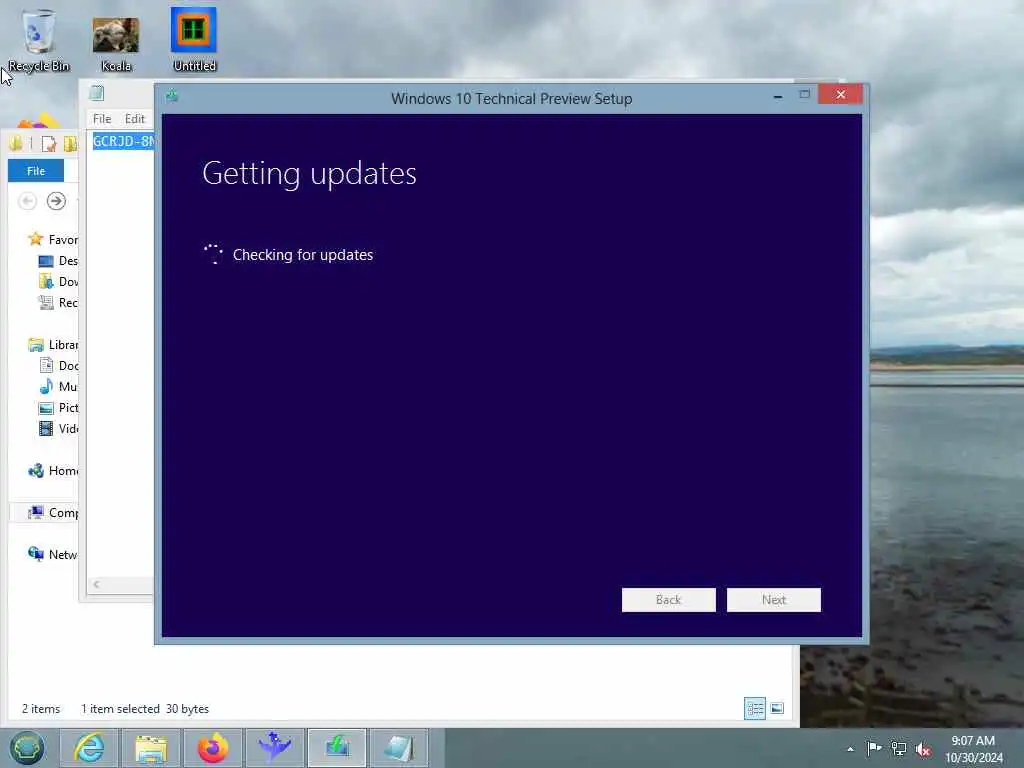
Task: Click the Back button in Setup
Action: (668, 600)
